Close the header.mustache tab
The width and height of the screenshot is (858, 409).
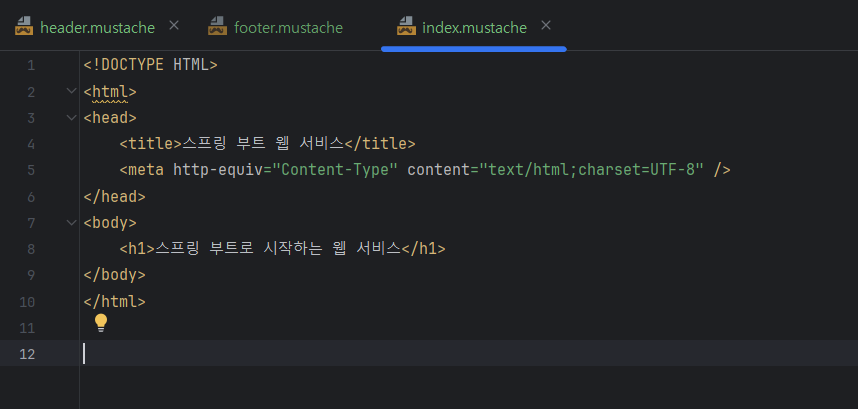coord(173,26)
